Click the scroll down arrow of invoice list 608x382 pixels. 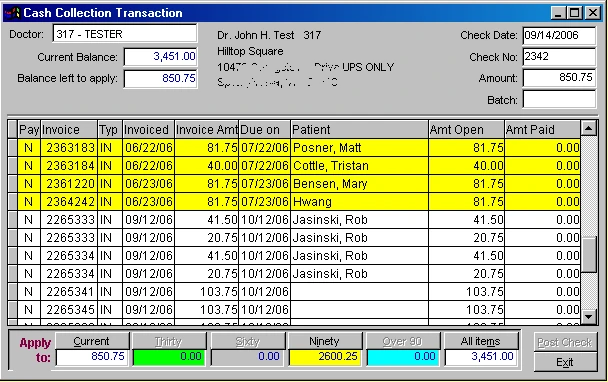click(589, 316)
